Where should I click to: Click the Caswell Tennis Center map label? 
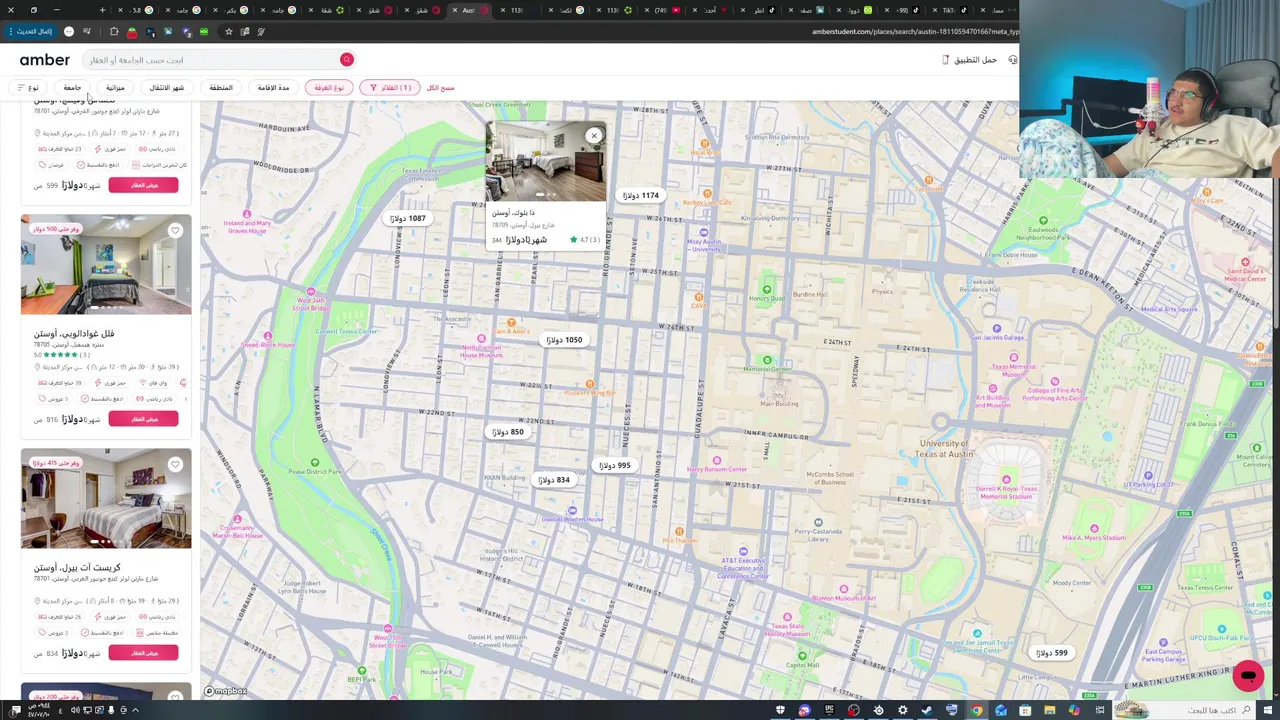[346, 331]
